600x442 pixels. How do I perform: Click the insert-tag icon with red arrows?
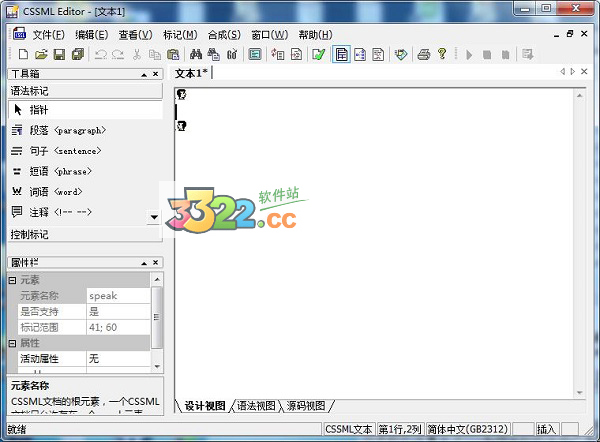tap(277, 54)
